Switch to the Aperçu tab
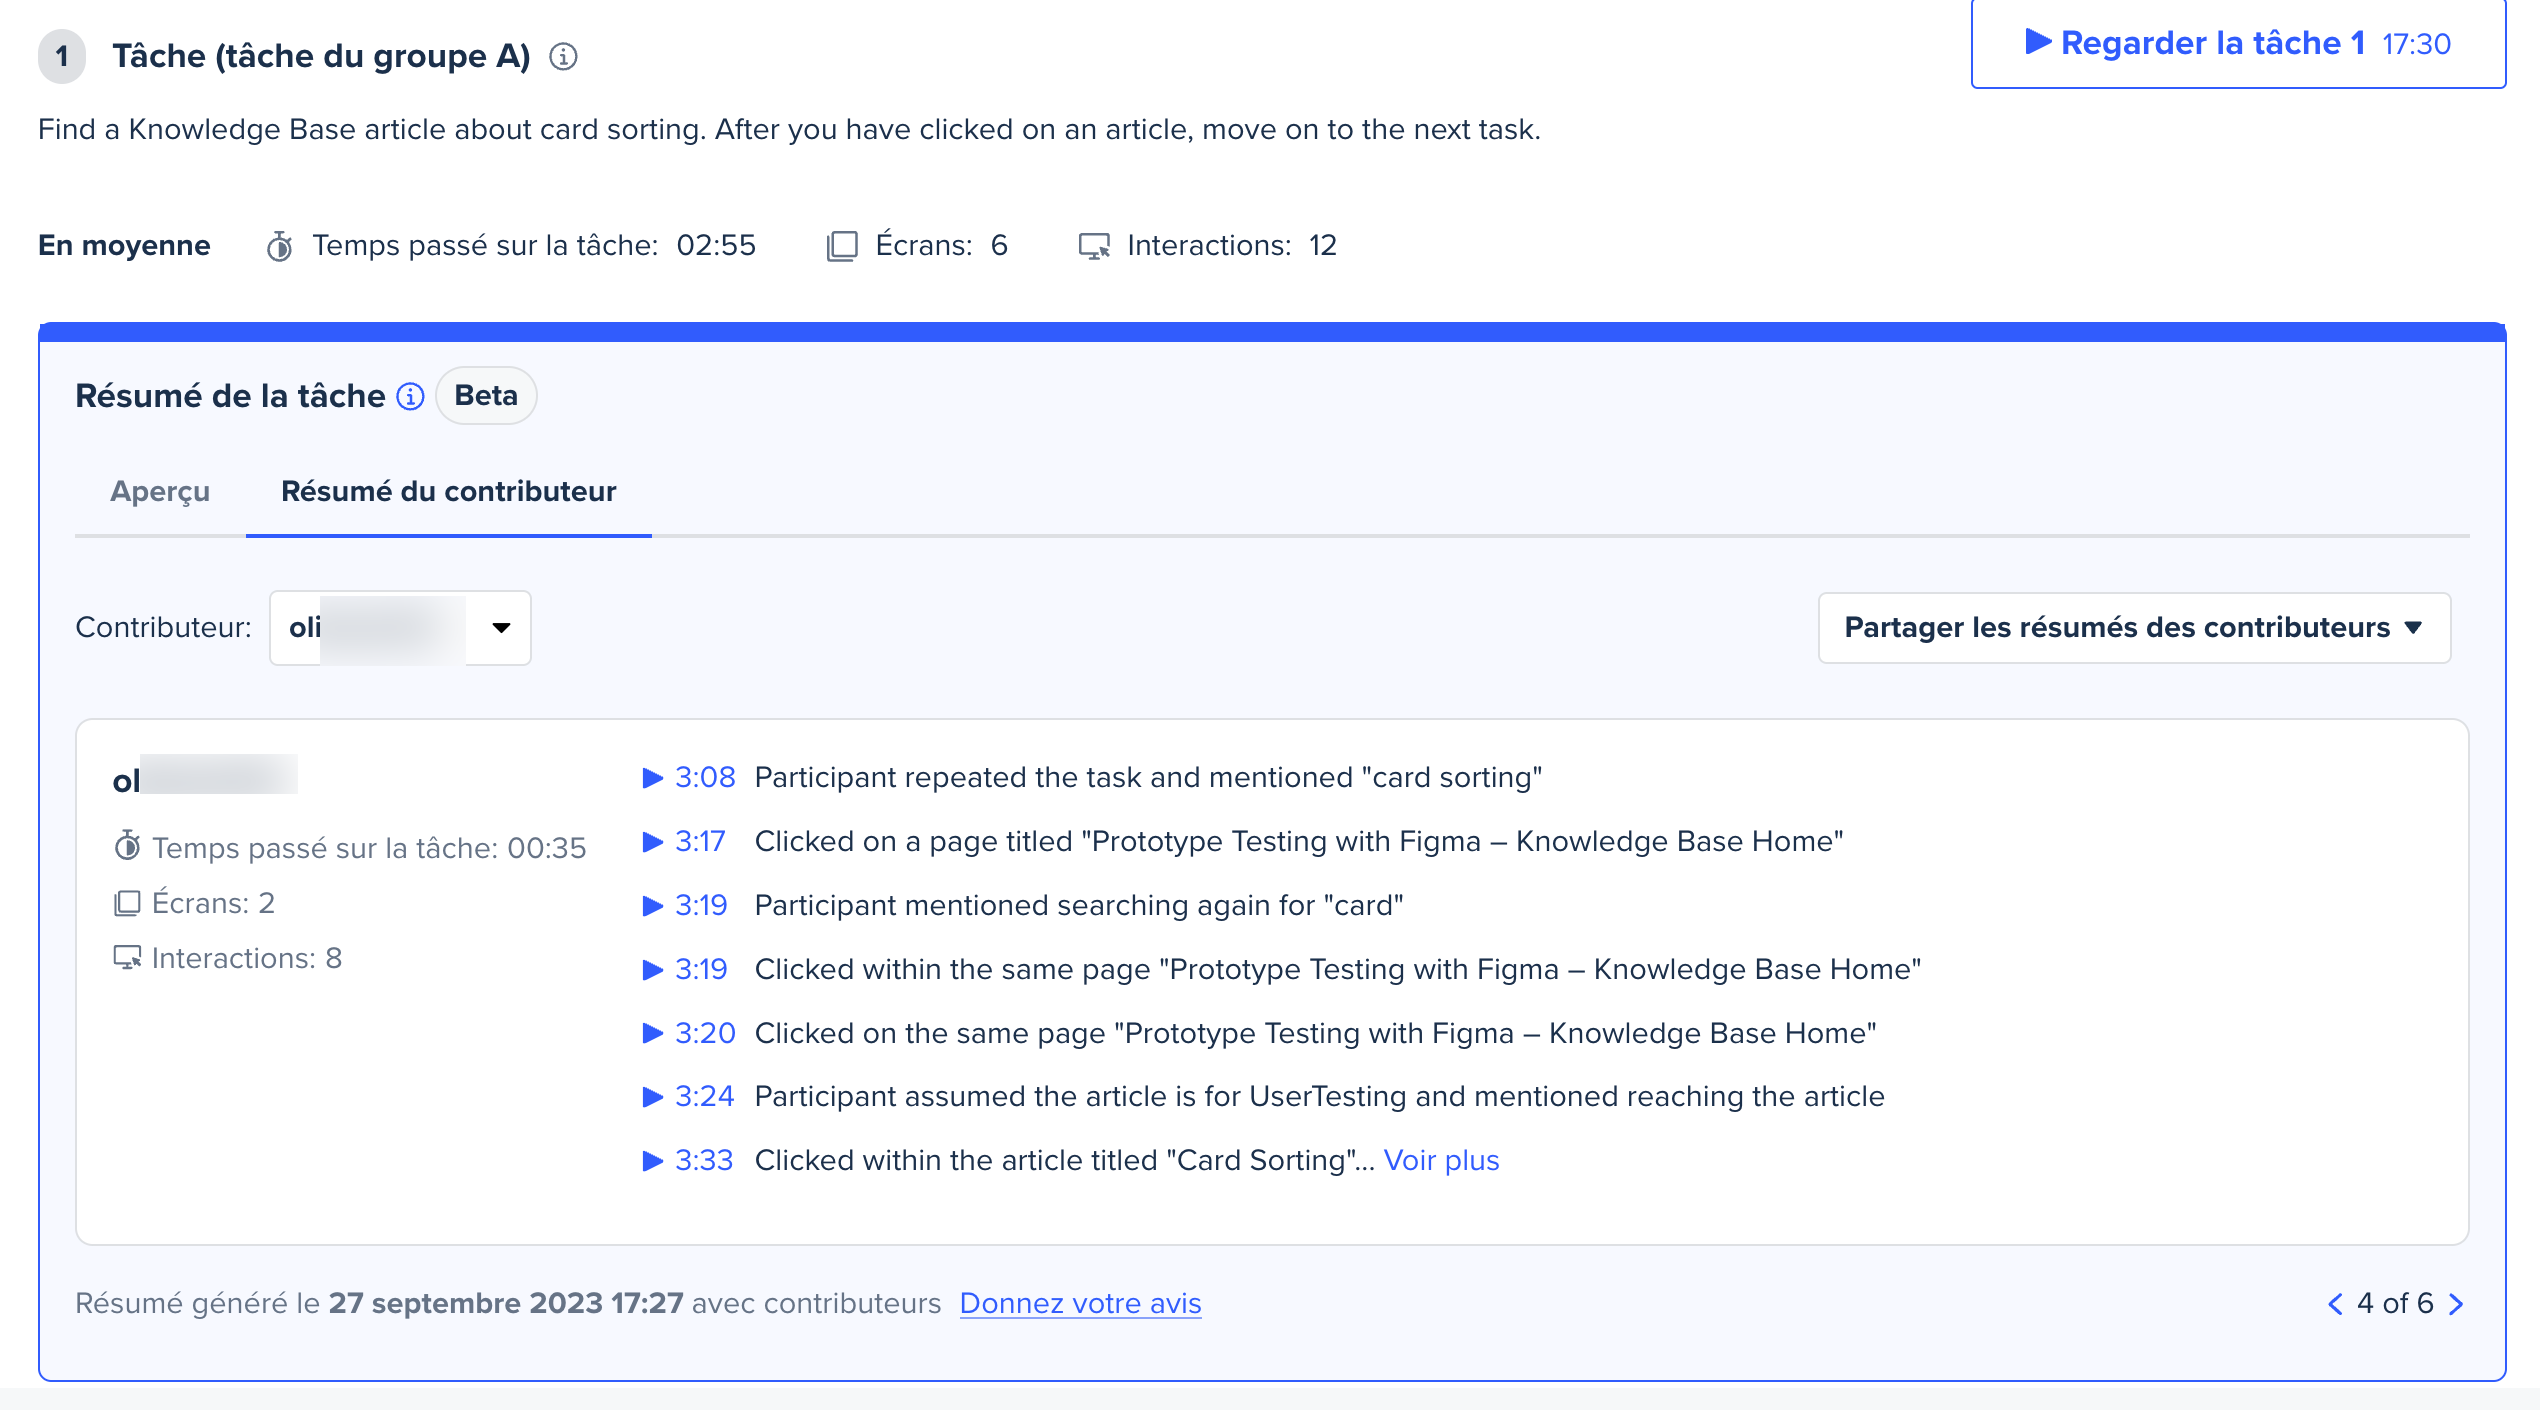Image resolution: width=2540 pixels, height=1410 pixels. 160,492
